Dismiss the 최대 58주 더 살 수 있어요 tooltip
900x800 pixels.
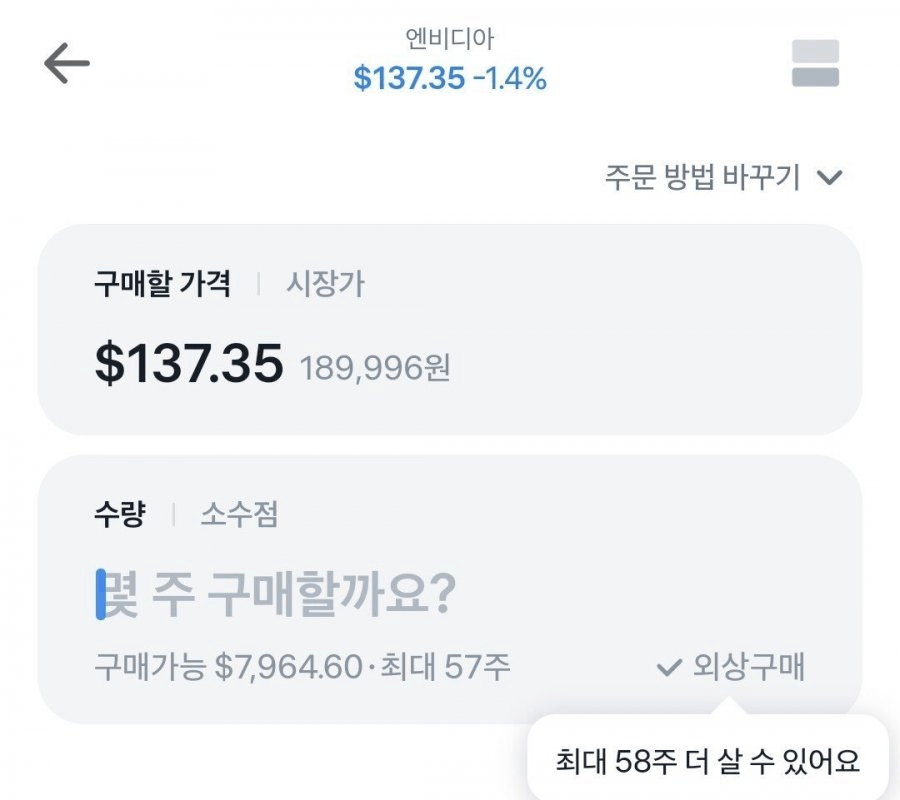707,761
